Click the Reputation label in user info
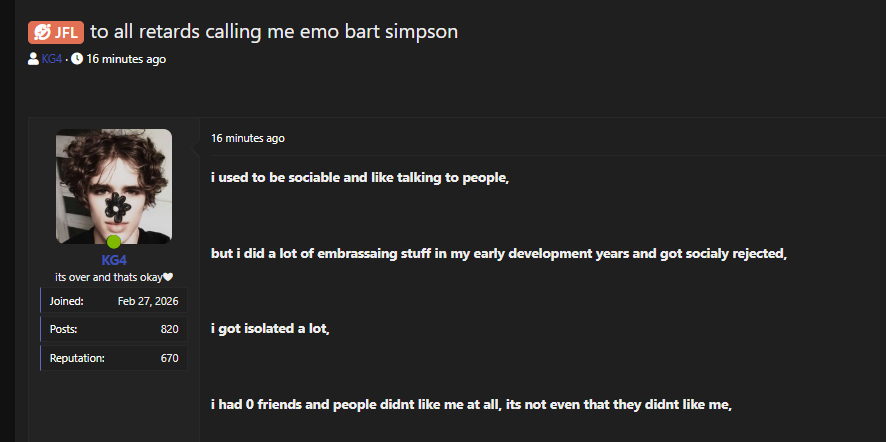 [77, 357]
